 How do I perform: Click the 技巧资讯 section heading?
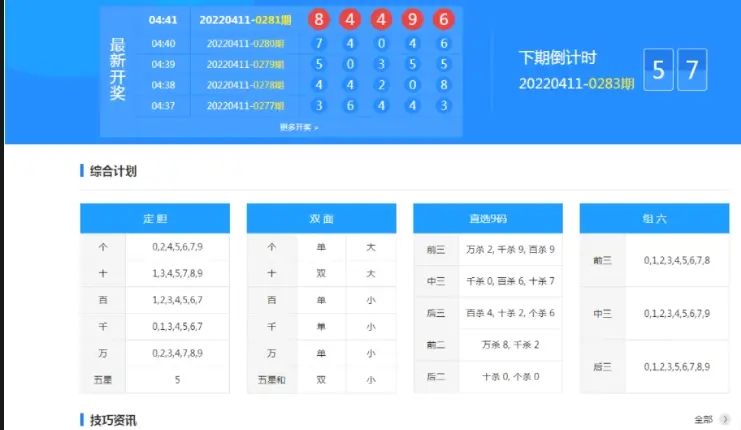[112, 420]
